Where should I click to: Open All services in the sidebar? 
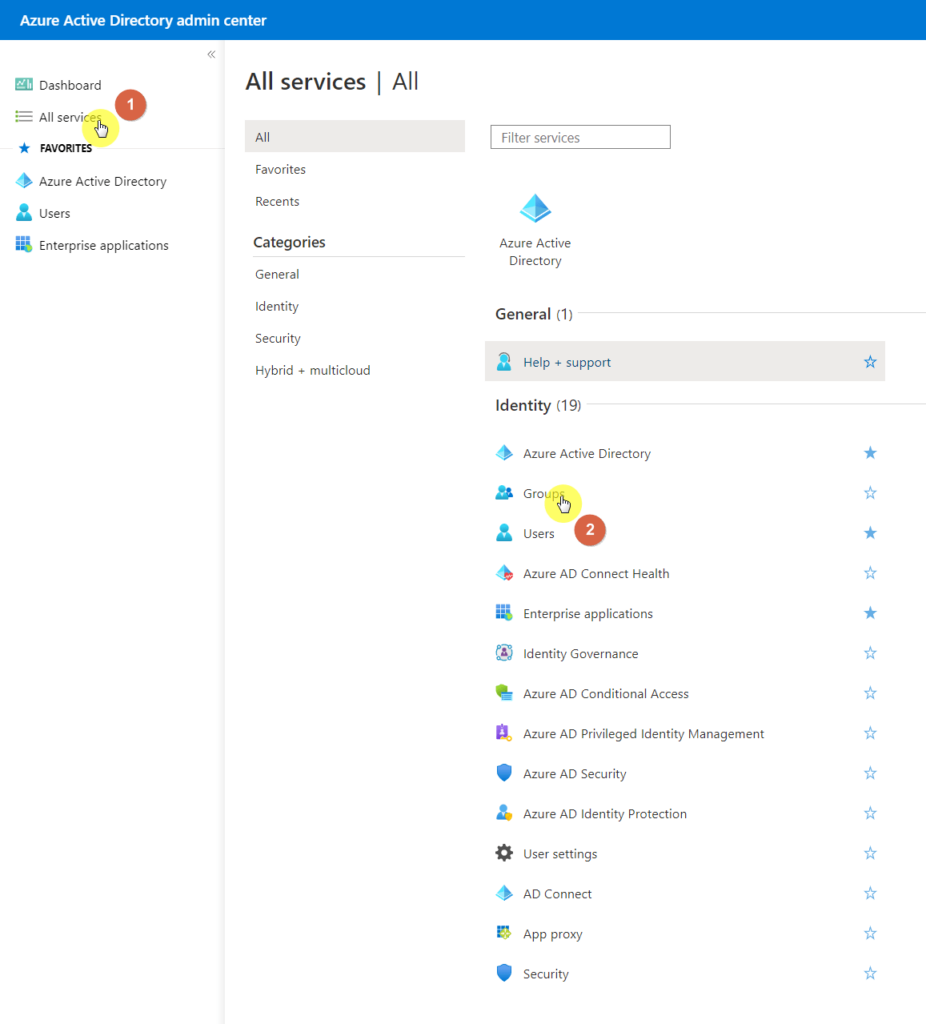click(x=70, y=117)
